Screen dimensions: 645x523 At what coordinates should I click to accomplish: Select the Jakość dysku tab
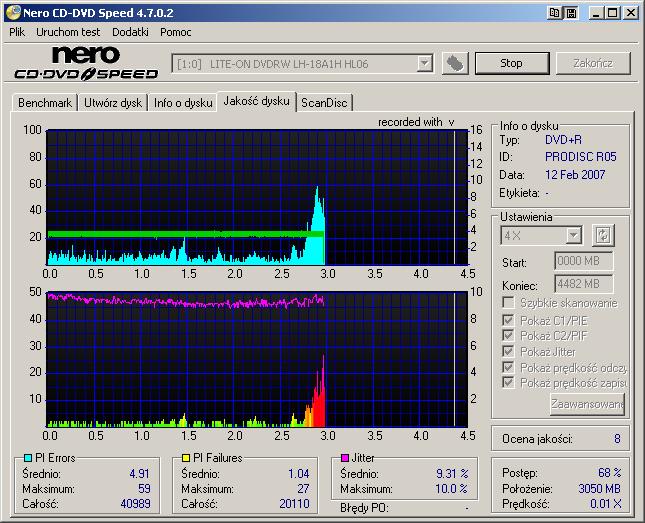256,101
